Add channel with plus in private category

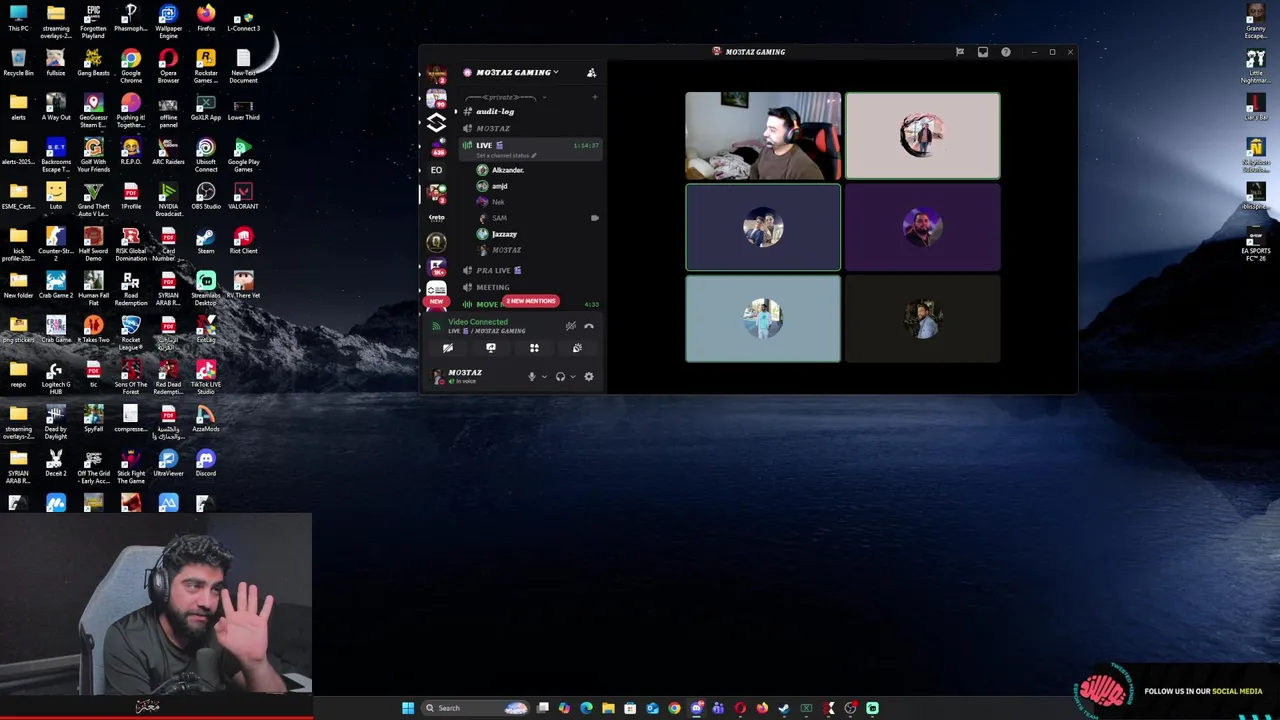click(594, 97)
